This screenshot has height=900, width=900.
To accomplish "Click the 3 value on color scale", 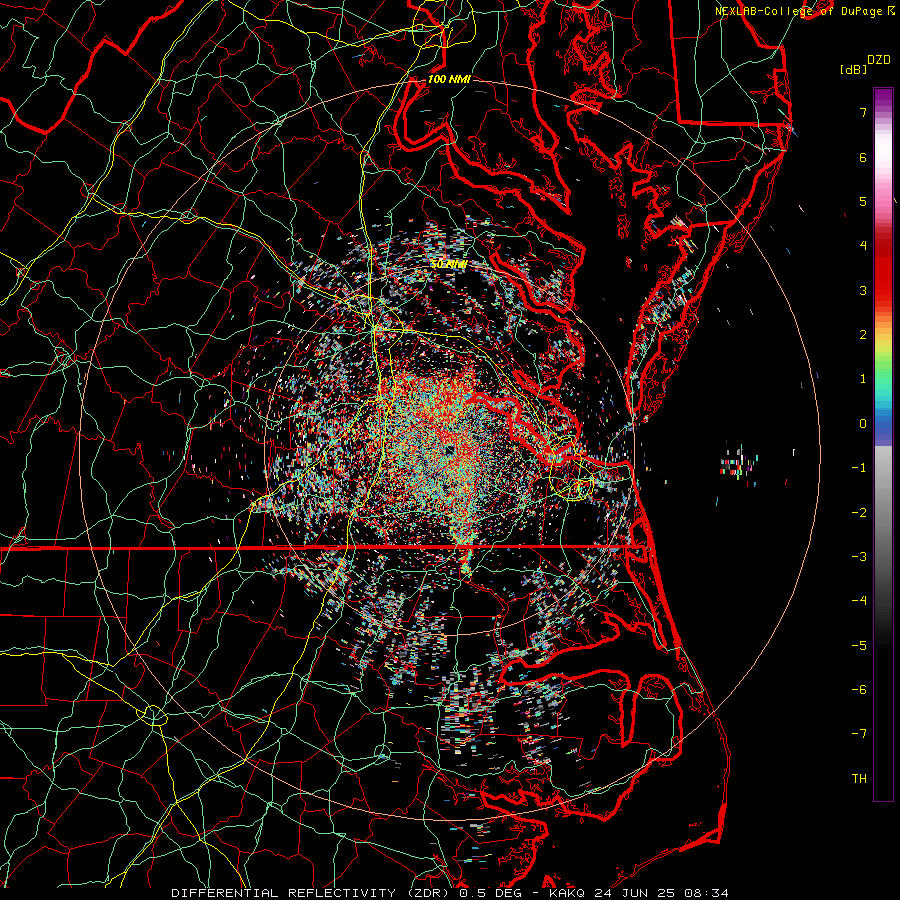I will (x=863, y=290).
